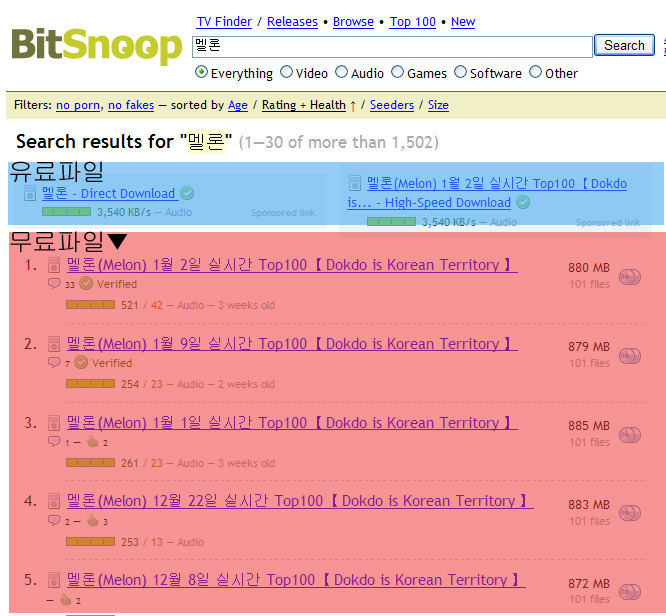Viewport: 666px width, 616px height.
Task: Open result 2 Melon 1월 9일 Top100
Action: point(292,344)
